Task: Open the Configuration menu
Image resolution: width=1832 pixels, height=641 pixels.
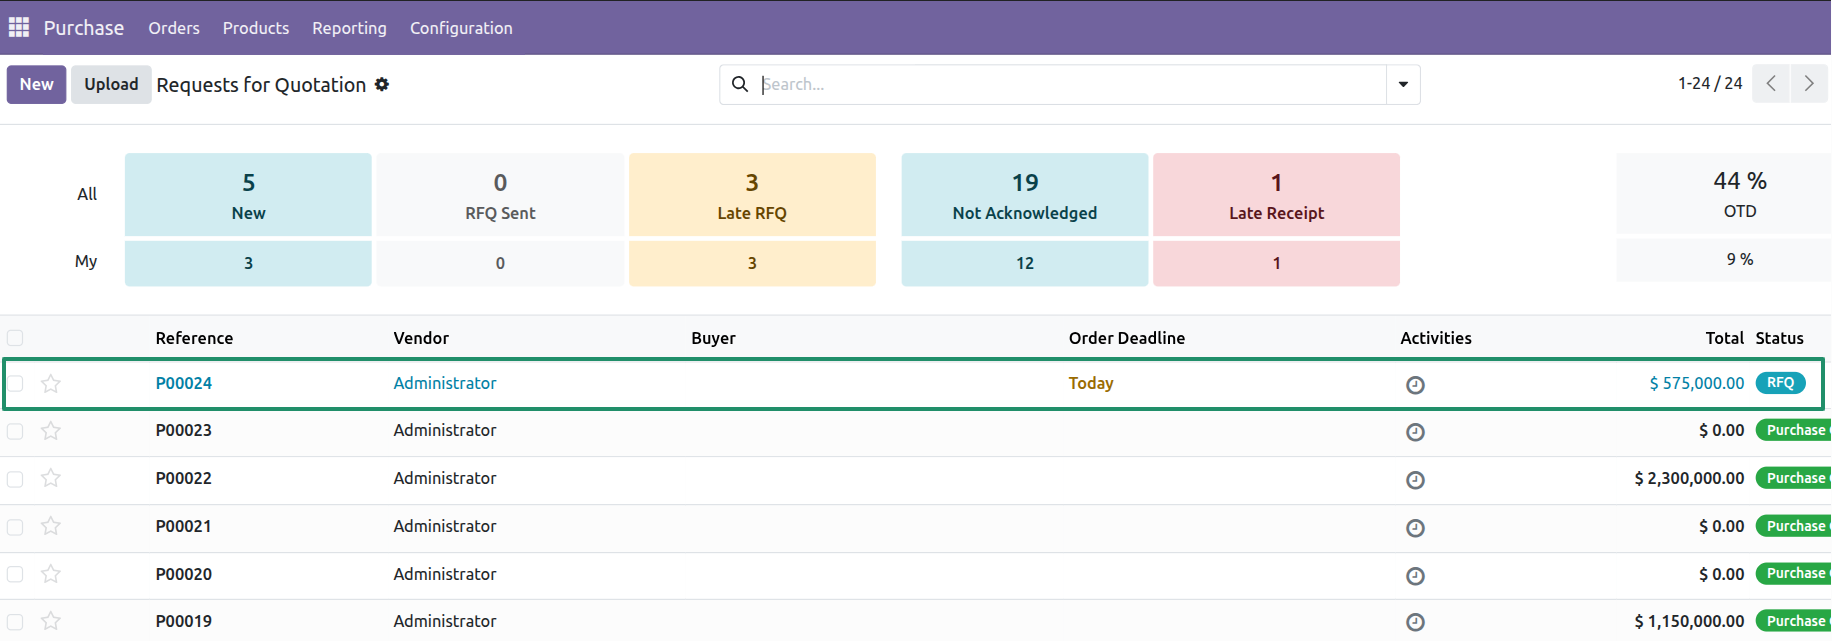Action: click(x=461, y=28)
